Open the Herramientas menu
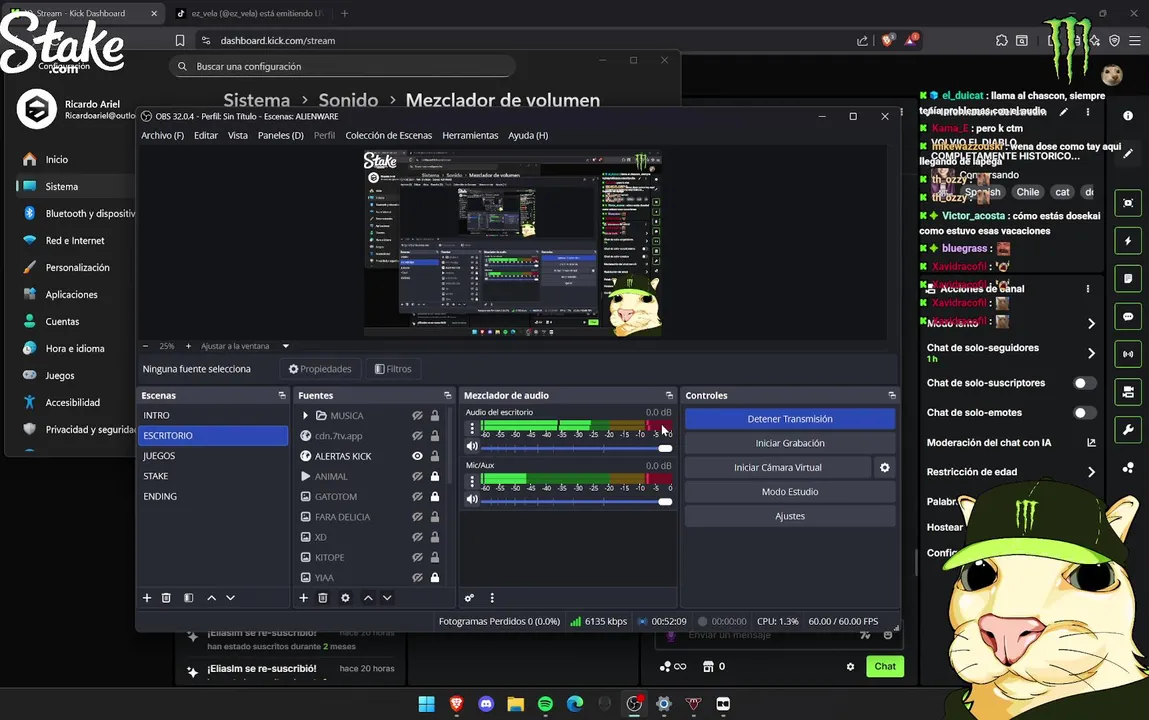 tap(470, 136)
